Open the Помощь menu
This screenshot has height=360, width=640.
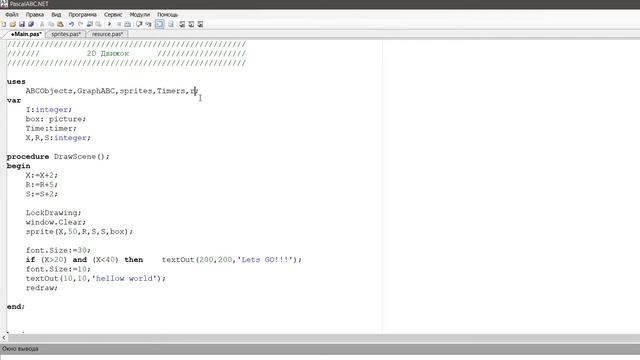[x=167, y=15]
